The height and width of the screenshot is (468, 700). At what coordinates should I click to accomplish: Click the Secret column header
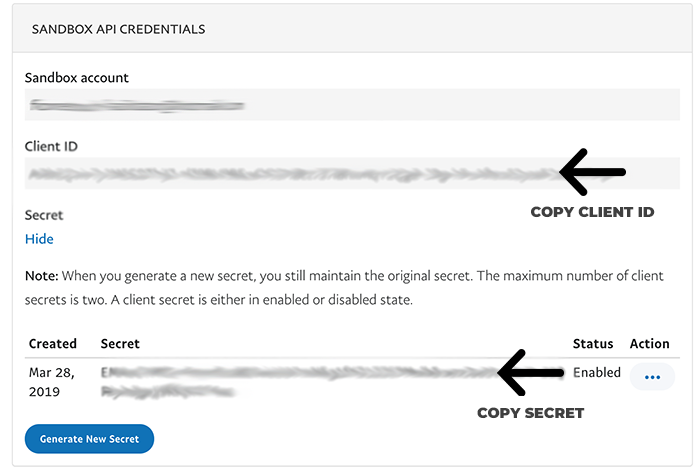[x=120, y=343]
